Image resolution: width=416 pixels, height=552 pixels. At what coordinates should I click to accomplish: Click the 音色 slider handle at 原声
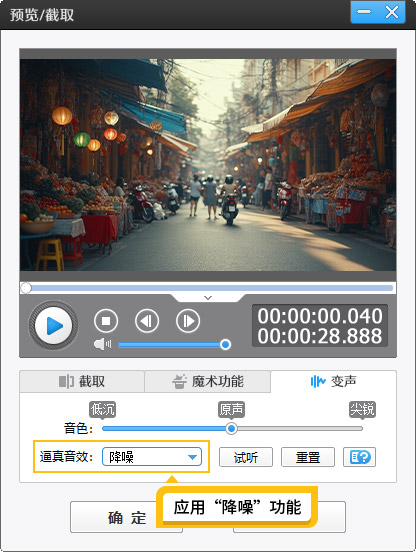(231, 428)
